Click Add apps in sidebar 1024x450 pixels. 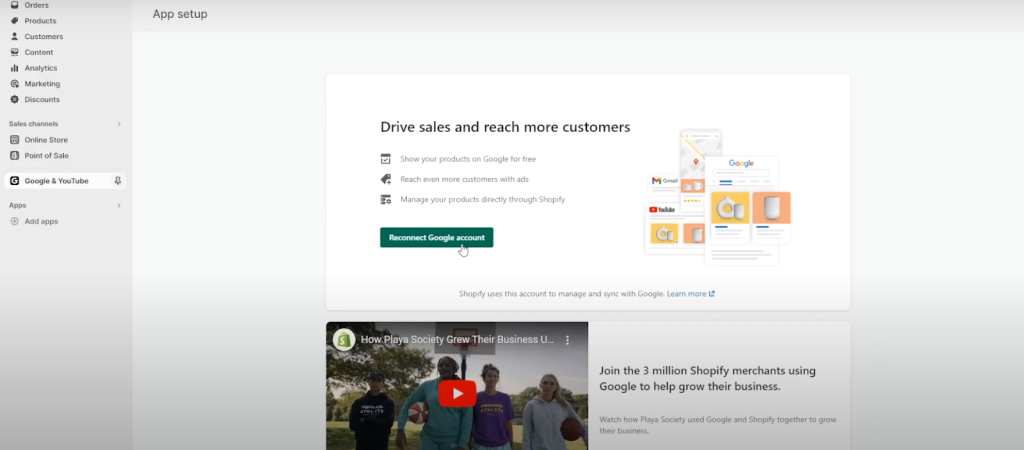[41, 221]
